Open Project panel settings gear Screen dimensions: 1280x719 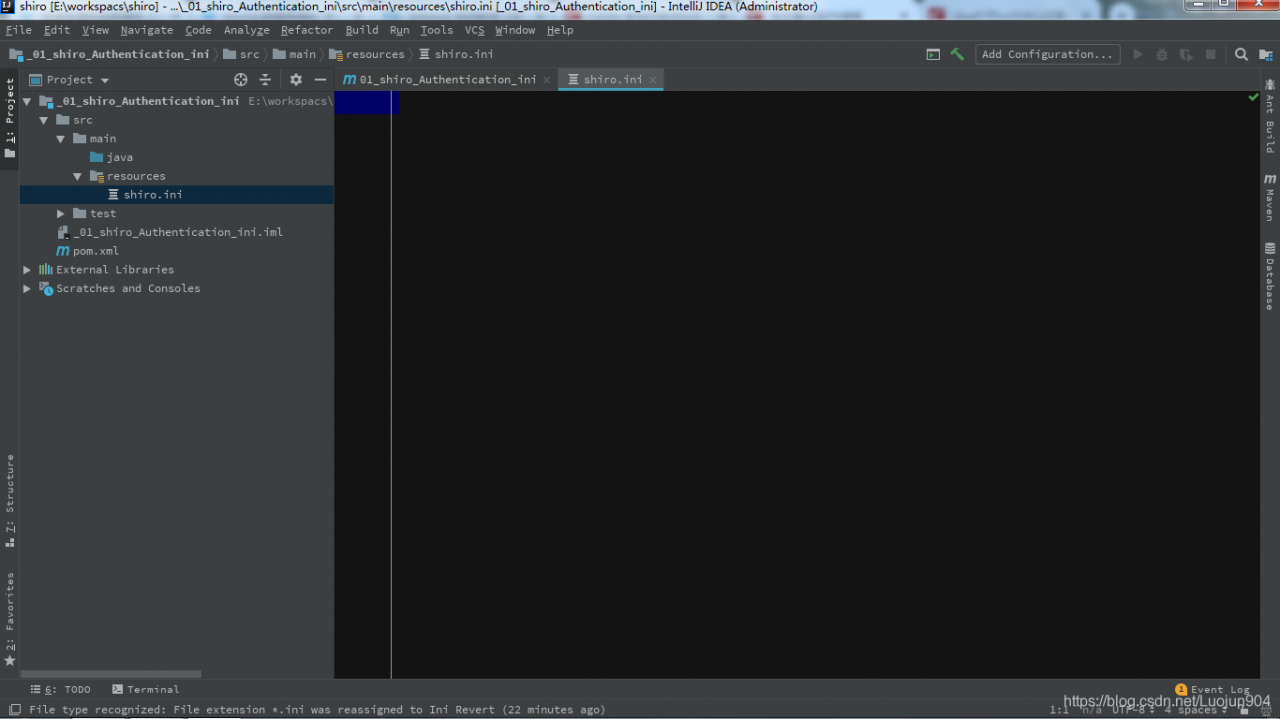(296, 79)
